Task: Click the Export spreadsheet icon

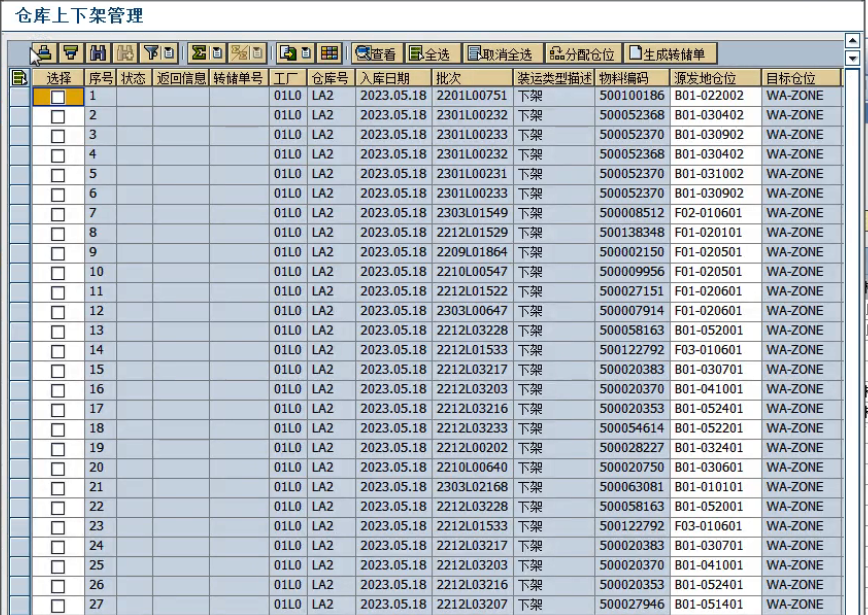Action: coord(286,54)
